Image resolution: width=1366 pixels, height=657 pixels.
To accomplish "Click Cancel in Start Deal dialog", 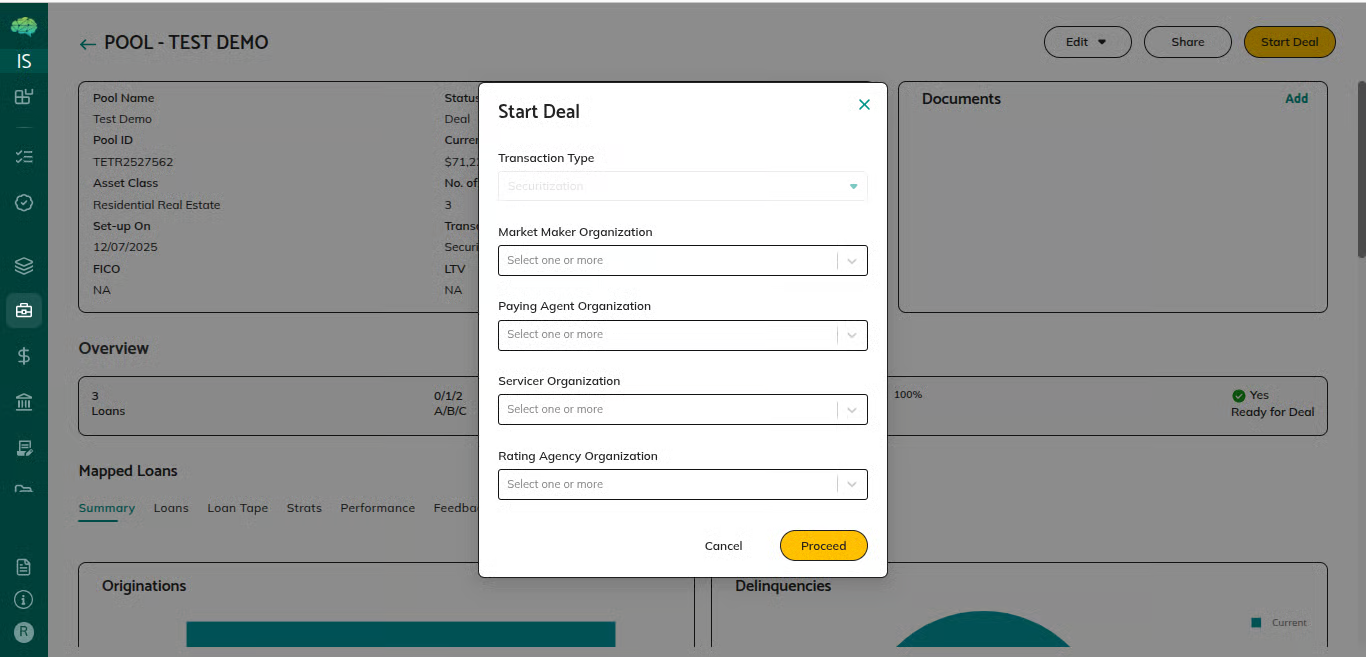I will pyautogui.click(x=723, y=546).
